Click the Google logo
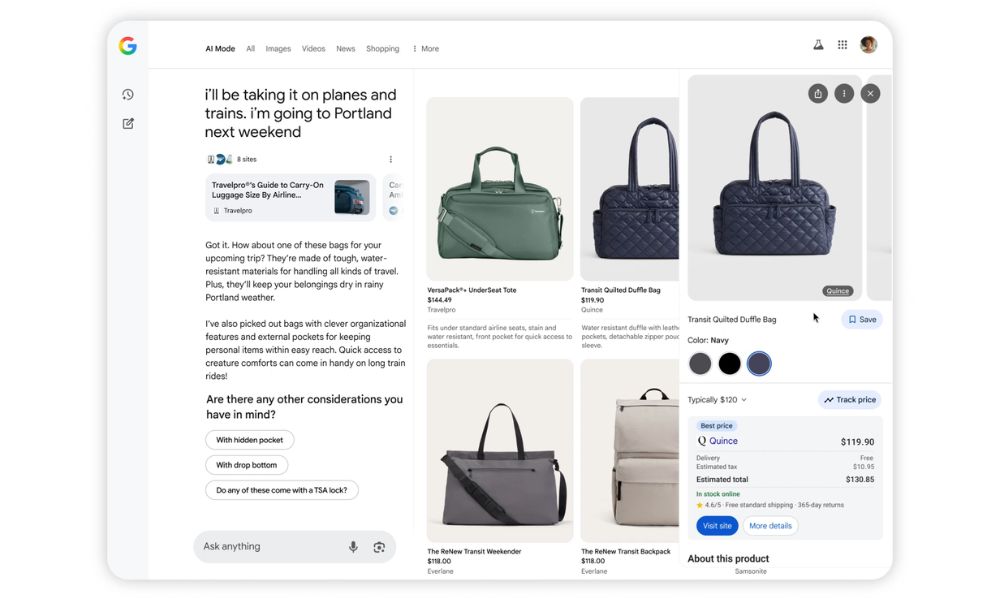The width and height of the screenshot is (1000, 600). (127, 46)
